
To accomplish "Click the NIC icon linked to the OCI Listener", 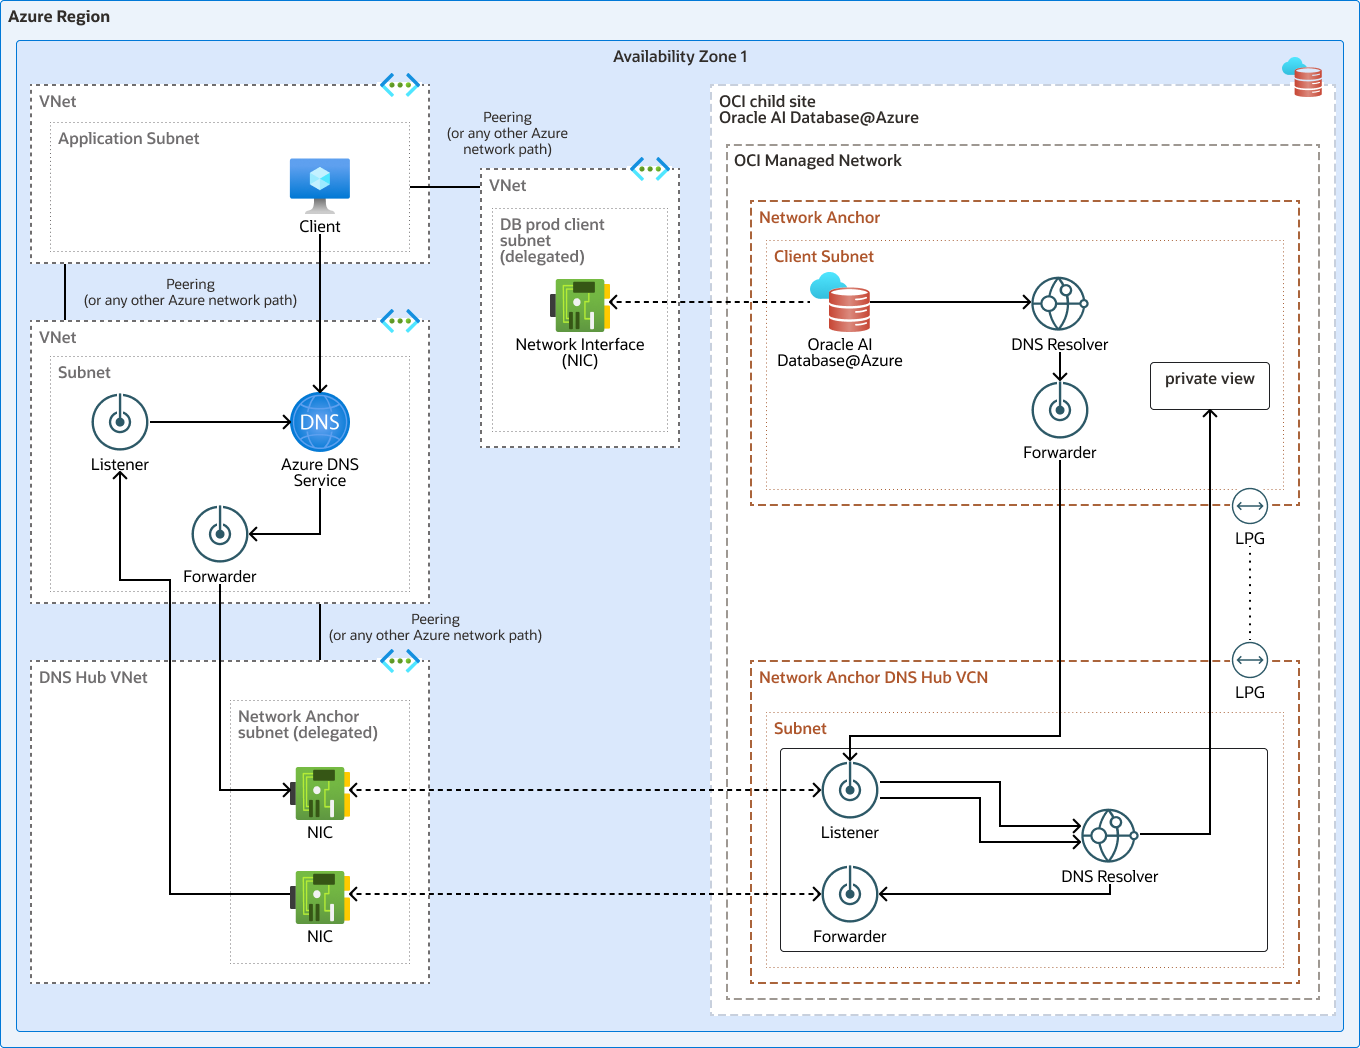I will [x=320, y=794].
